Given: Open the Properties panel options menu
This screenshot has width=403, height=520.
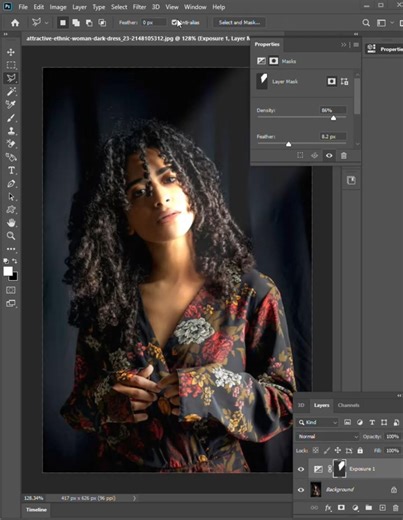Looking at the screenshot, I should 356,44.
